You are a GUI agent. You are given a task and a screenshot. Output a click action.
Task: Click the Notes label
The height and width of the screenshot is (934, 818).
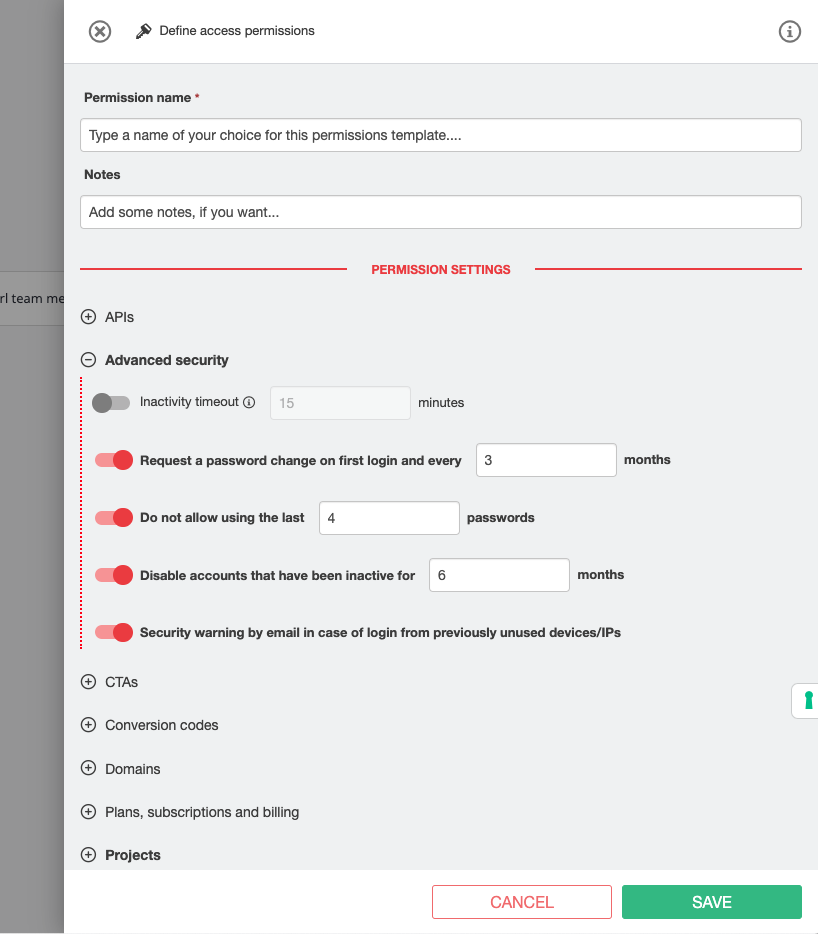(102, 175)
